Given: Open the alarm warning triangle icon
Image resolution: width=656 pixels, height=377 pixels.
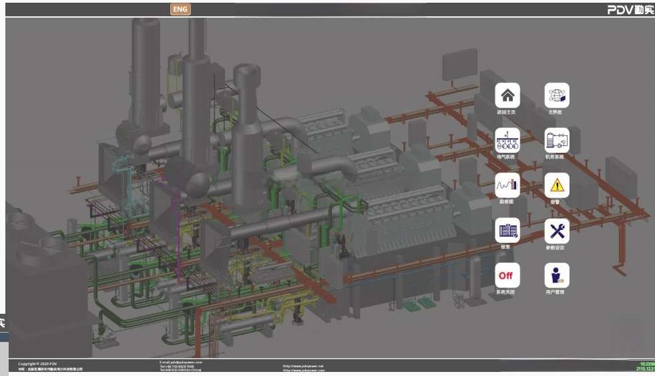Looking at the screenshot, I should click(556, 185).
